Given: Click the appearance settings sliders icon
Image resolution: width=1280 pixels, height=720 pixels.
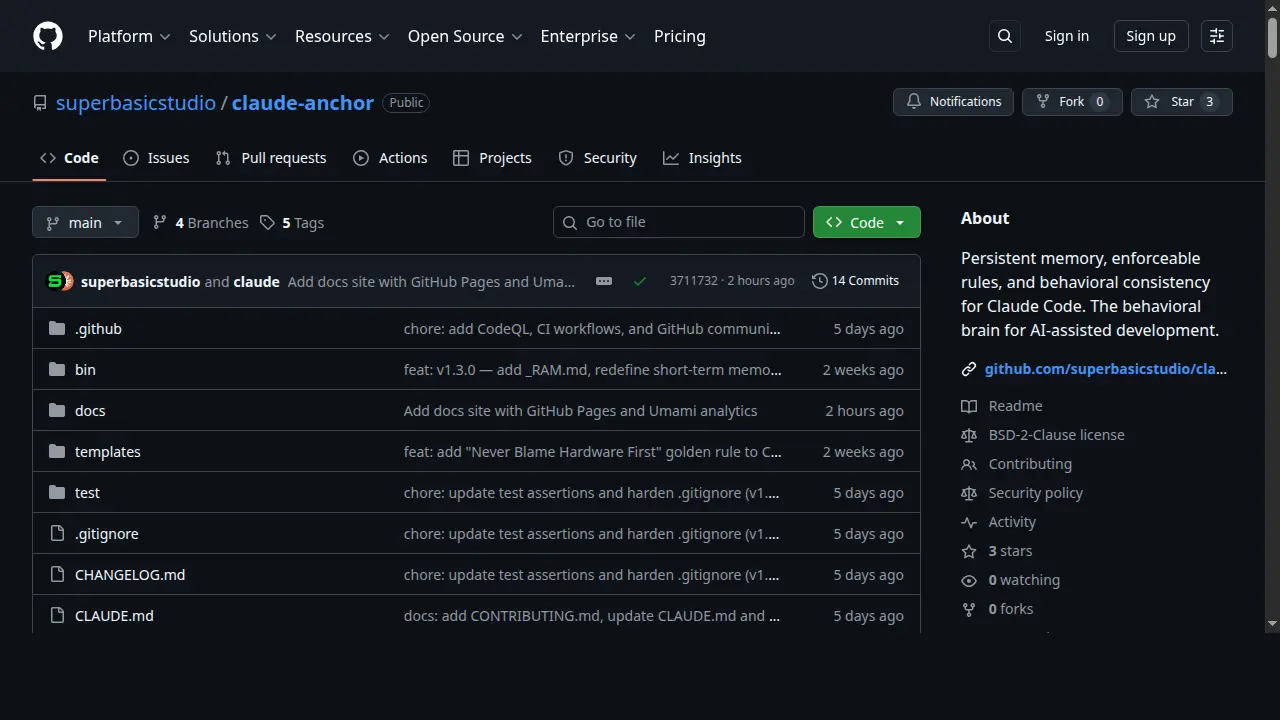Looking at the screenshot, I should pyautogui.click(x=1217, y=36).
